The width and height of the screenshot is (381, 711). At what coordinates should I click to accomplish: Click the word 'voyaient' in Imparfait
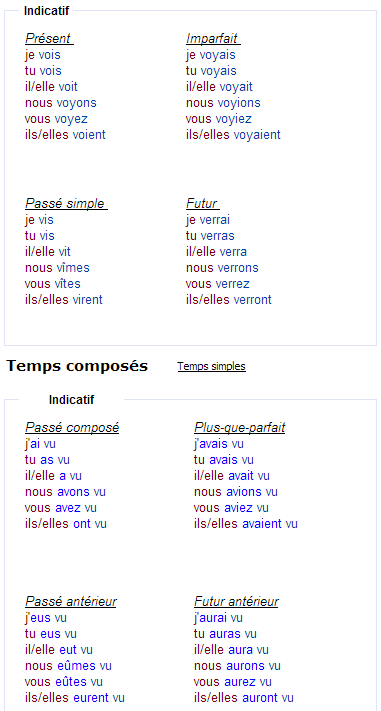coord(257,135)
